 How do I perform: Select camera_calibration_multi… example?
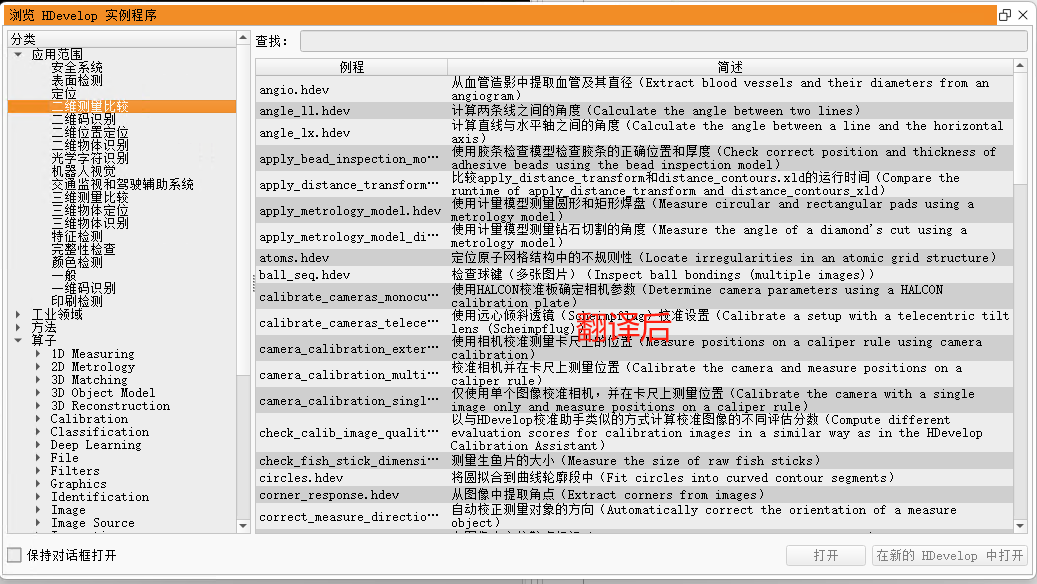click(x=349, y=374)
